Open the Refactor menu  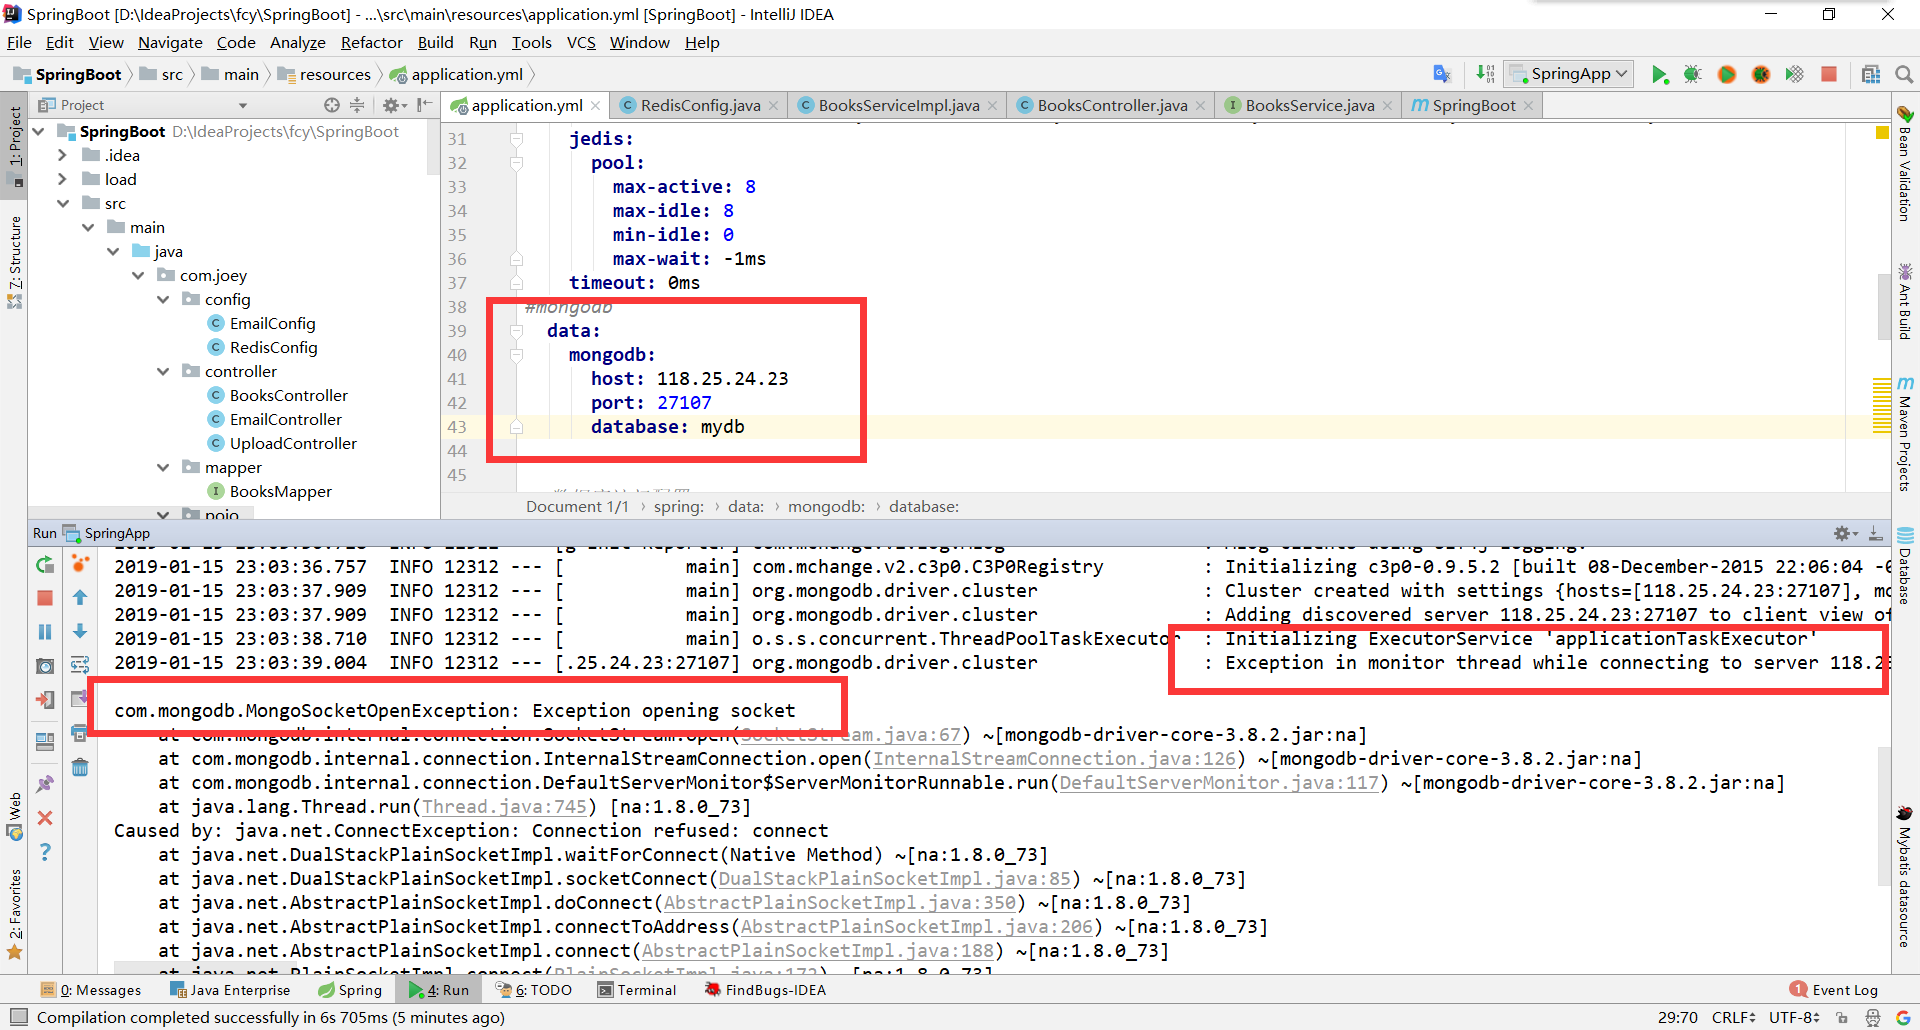(x=371, y=42)
